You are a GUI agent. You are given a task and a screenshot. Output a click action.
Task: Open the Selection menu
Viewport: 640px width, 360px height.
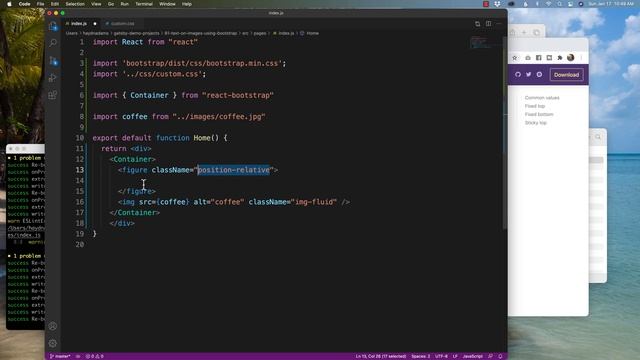point(75,4)
